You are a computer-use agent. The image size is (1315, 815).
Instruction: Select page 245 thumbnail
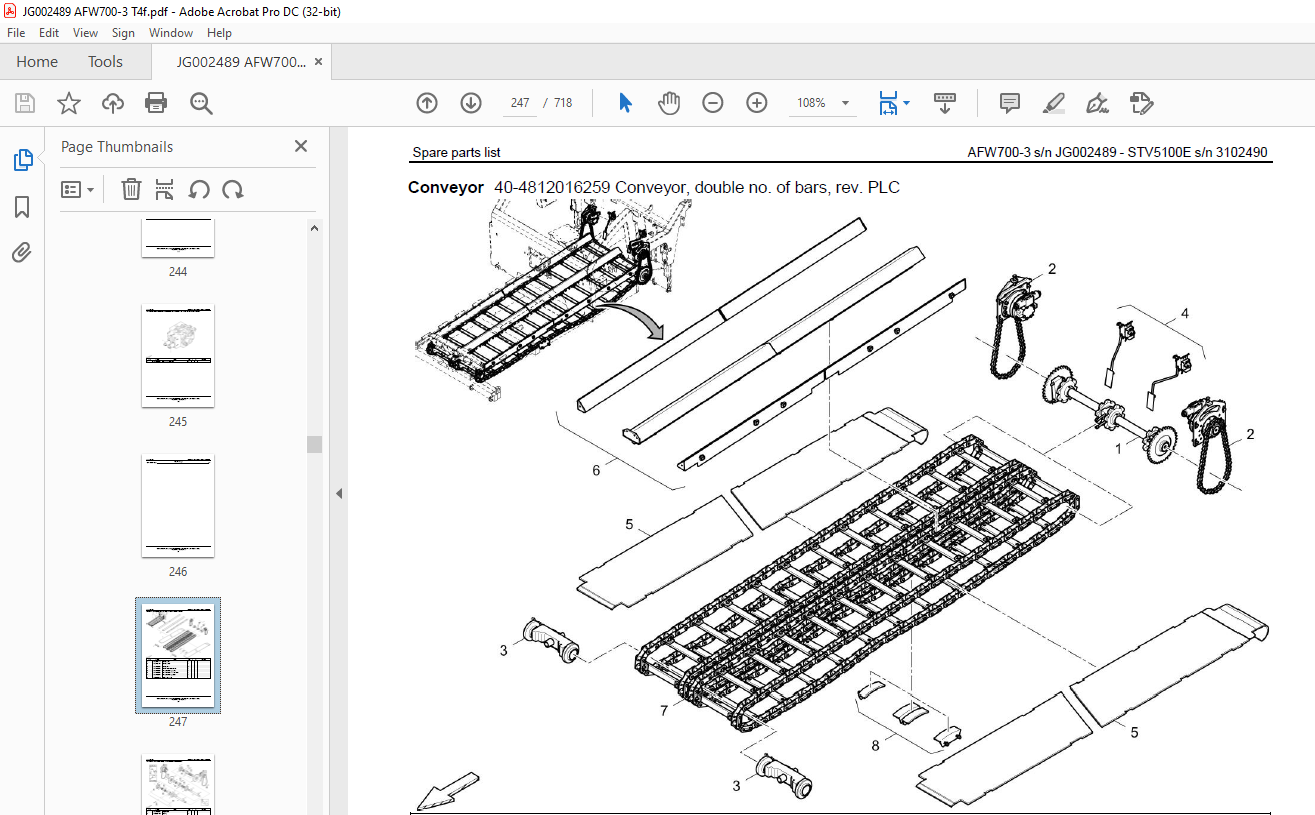click(178, 356)
